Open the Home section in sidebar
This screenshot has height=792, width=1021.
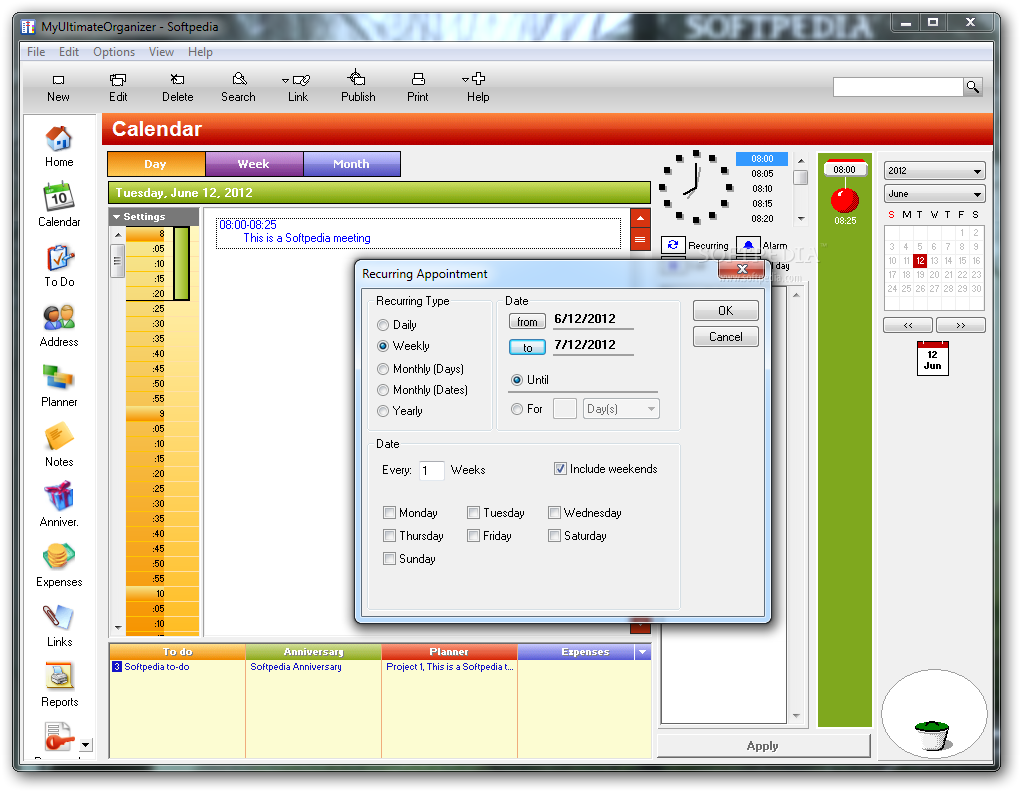(59, 147)
